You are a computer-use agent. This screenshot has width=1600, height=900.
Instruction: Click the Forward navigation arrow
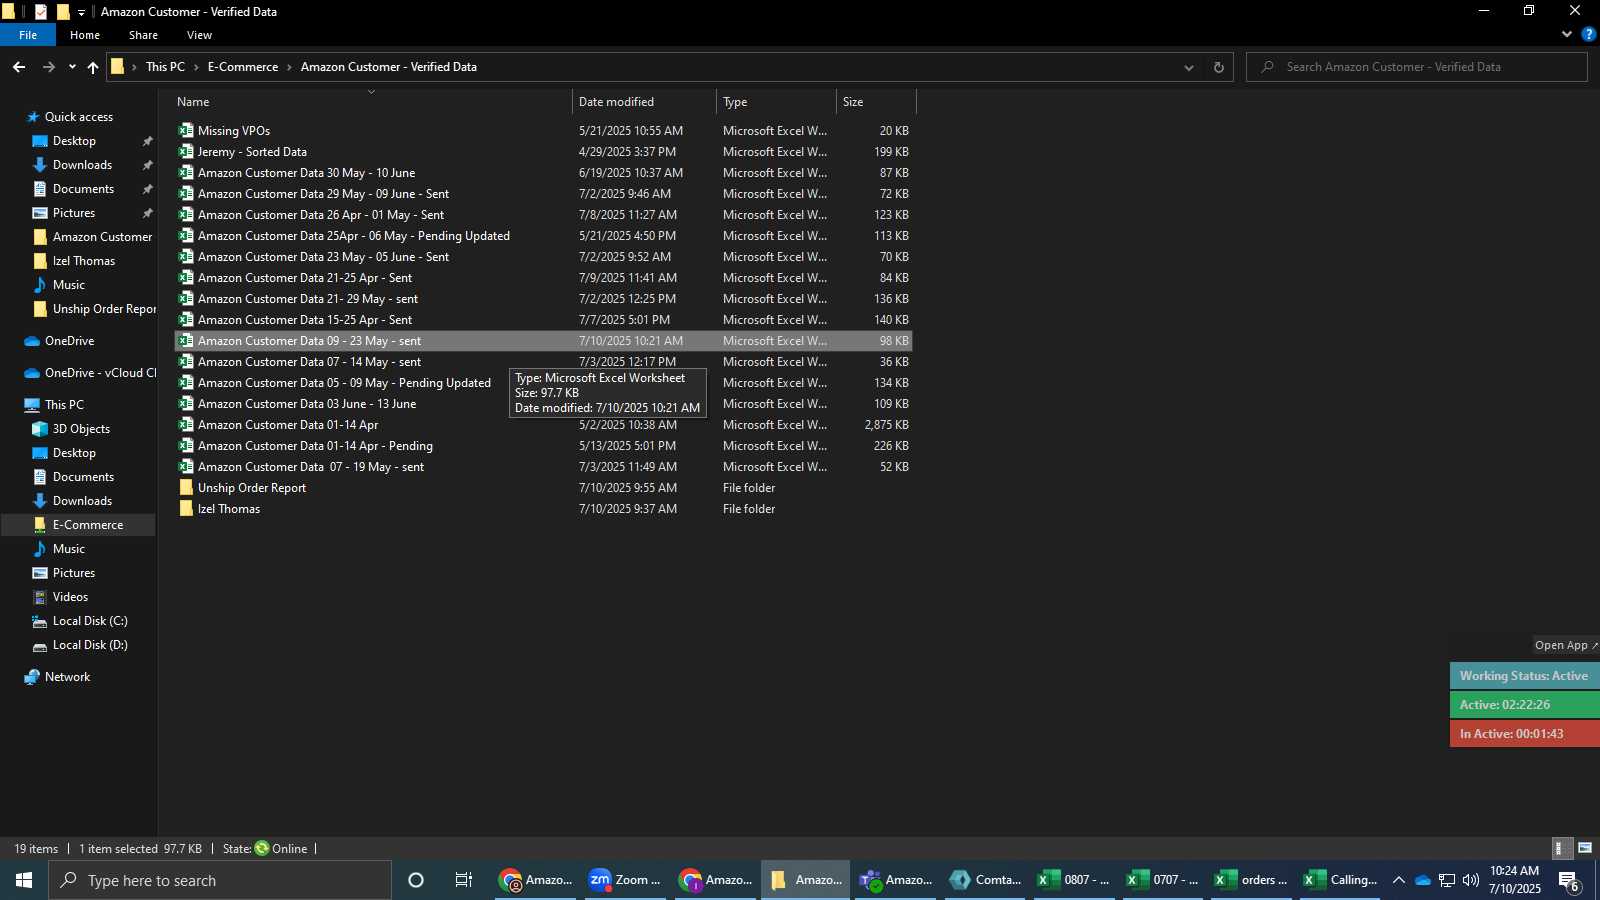(x=48, y=67)
